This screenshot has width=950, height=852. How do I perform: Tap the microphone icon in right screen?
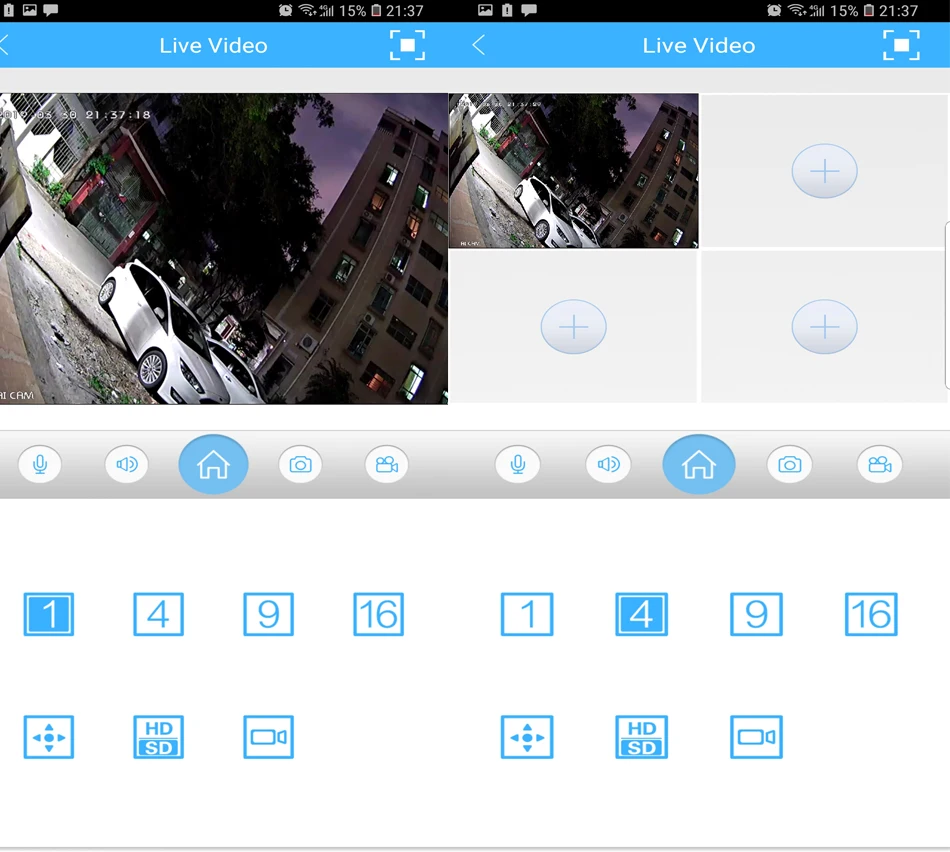517,465
